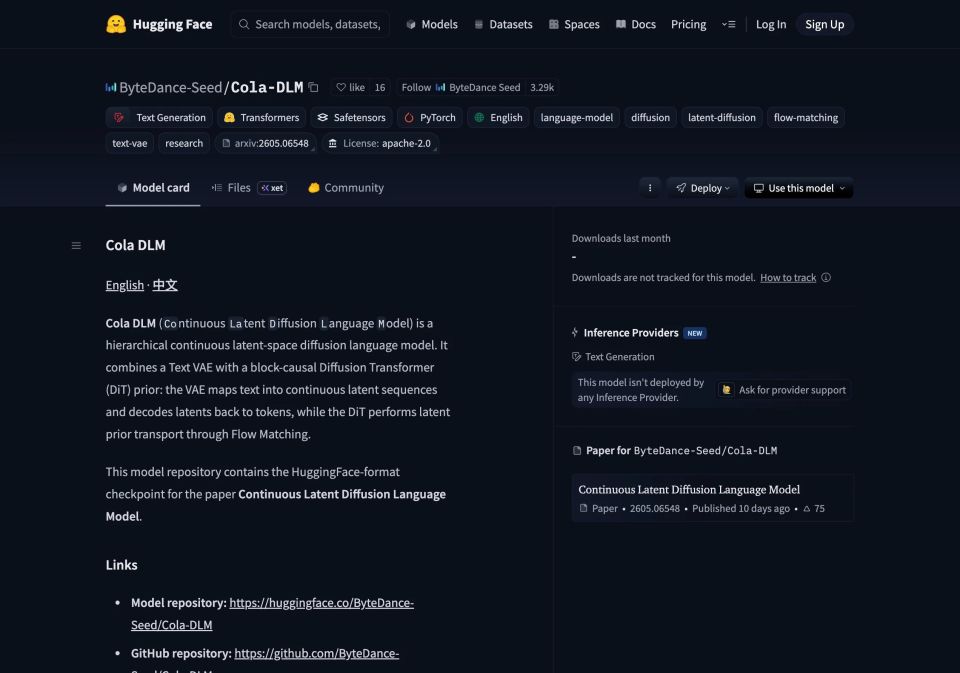This screenshot has height=673, width=960.
Task: Click the search magnifier icon
Action: 244,24
